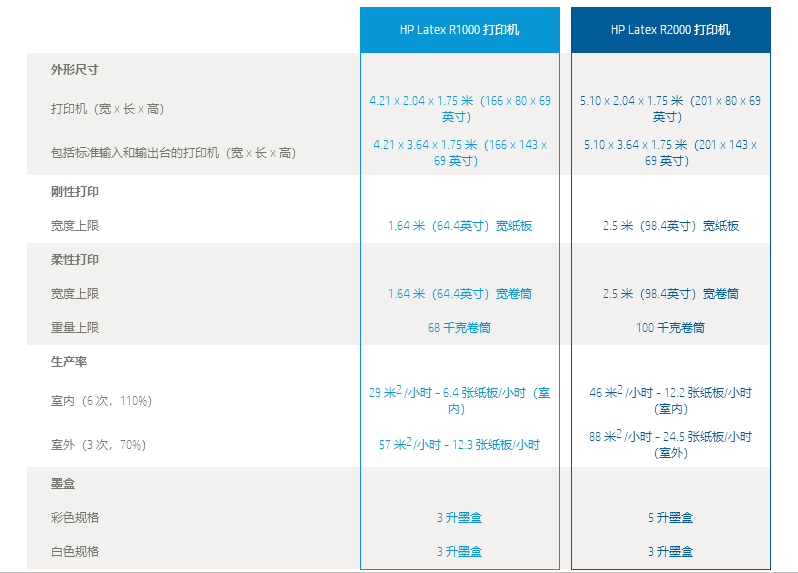
Task: Click R2000 彩色规格 value 5 升墨盒
Action: tap(671, 518)
